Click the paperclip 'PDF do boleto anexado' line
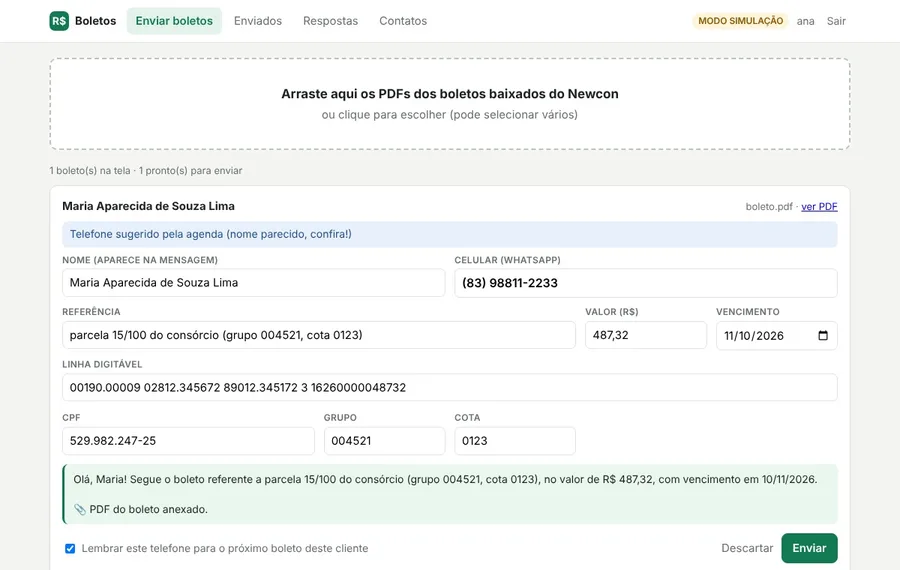This screenshot has height=570, width=900. click(x=141, y=509)
